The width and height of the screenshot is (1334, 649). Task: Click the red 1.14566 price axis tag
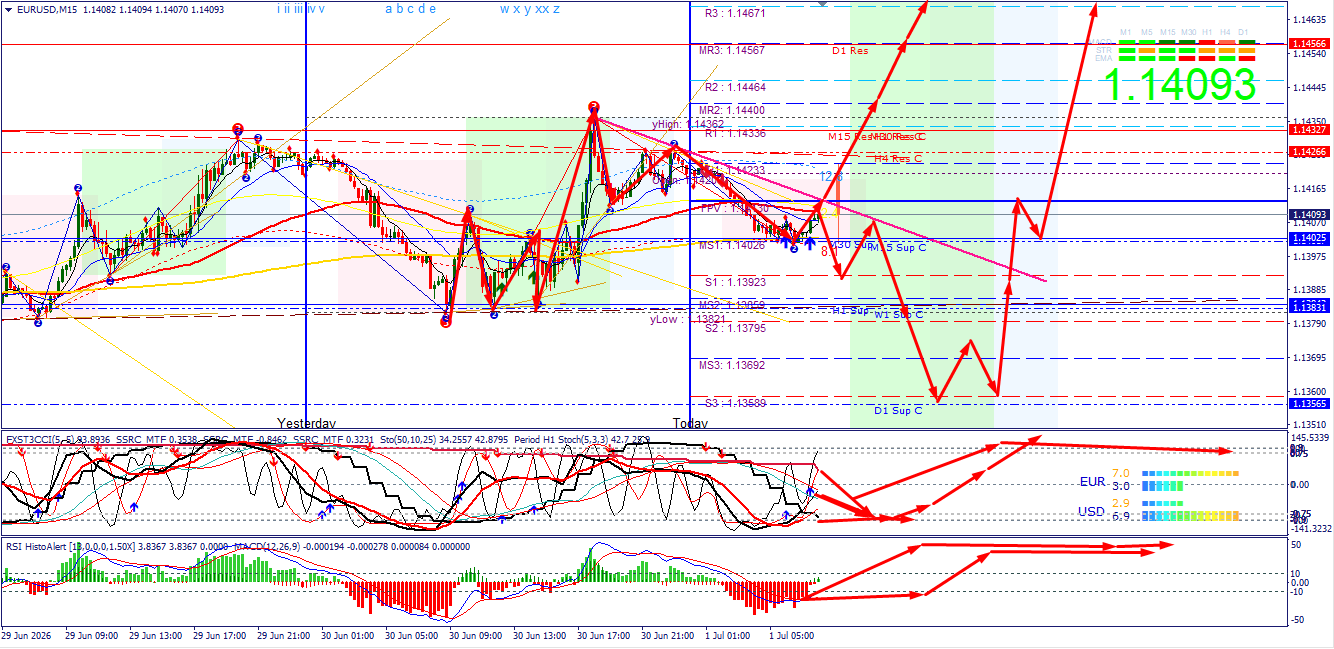[1309, 44]
